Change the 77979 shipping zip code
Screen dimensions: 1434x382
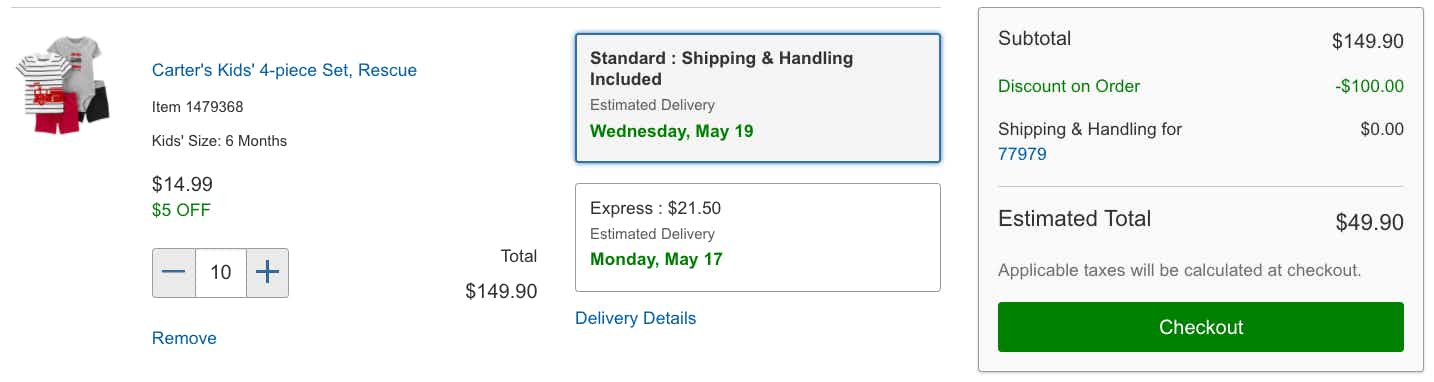(x=1022, y=154)
